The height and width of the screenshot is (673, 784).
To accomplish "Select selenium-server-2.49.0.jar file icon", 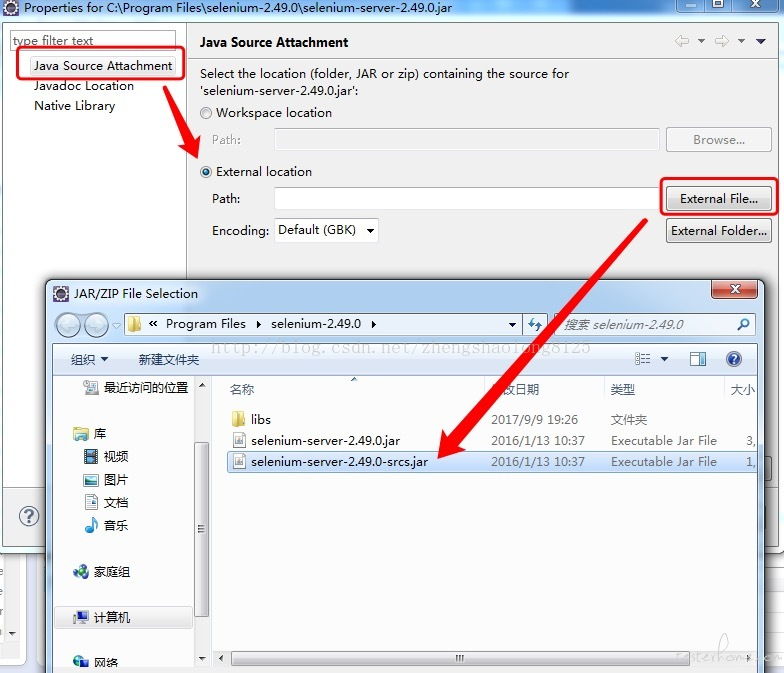I will click(239, 440).
